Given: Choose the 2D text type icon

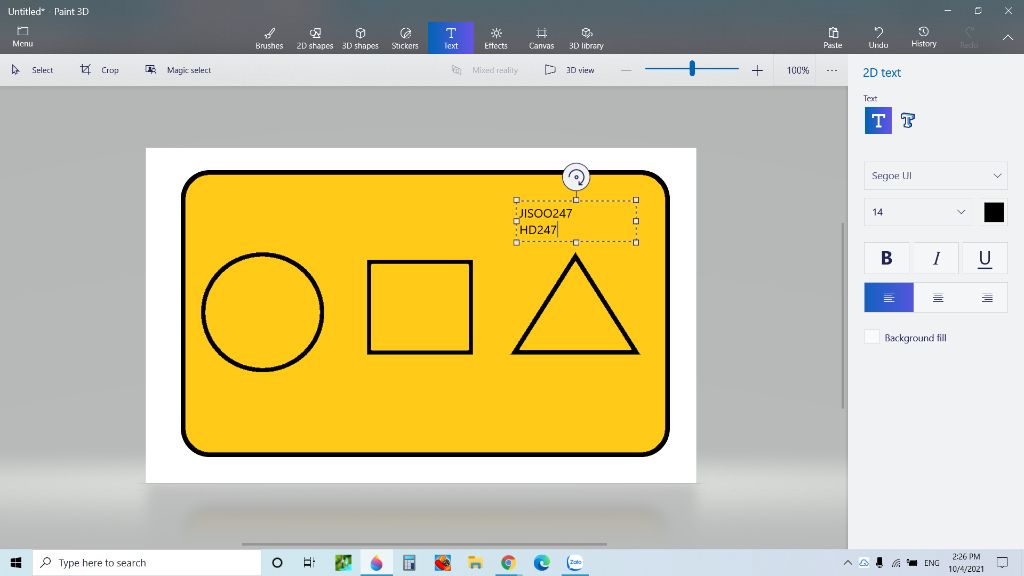Looking at the screenshot, I should pos(878,121).
